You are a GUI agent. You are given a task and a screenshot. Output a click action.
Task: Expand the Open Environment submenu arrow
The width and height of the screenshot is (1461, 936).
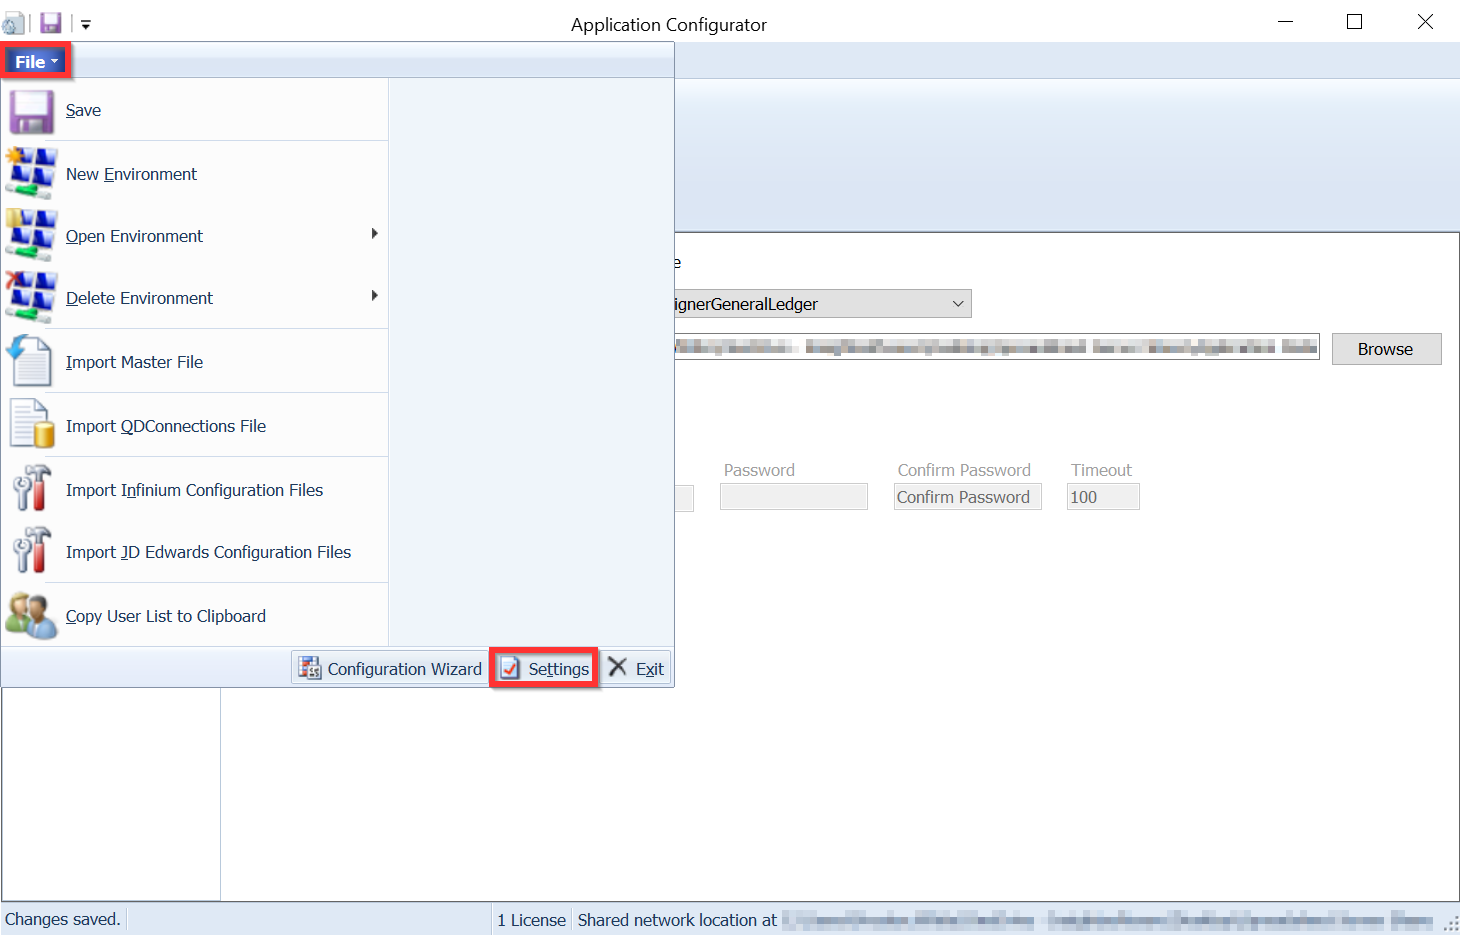pos(374,234)
